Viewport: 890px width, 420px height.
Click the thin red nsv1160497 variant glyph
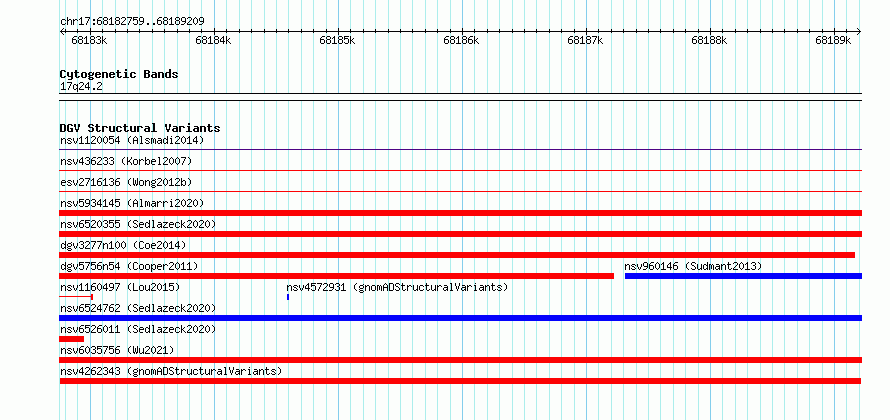tap(76, 297)
